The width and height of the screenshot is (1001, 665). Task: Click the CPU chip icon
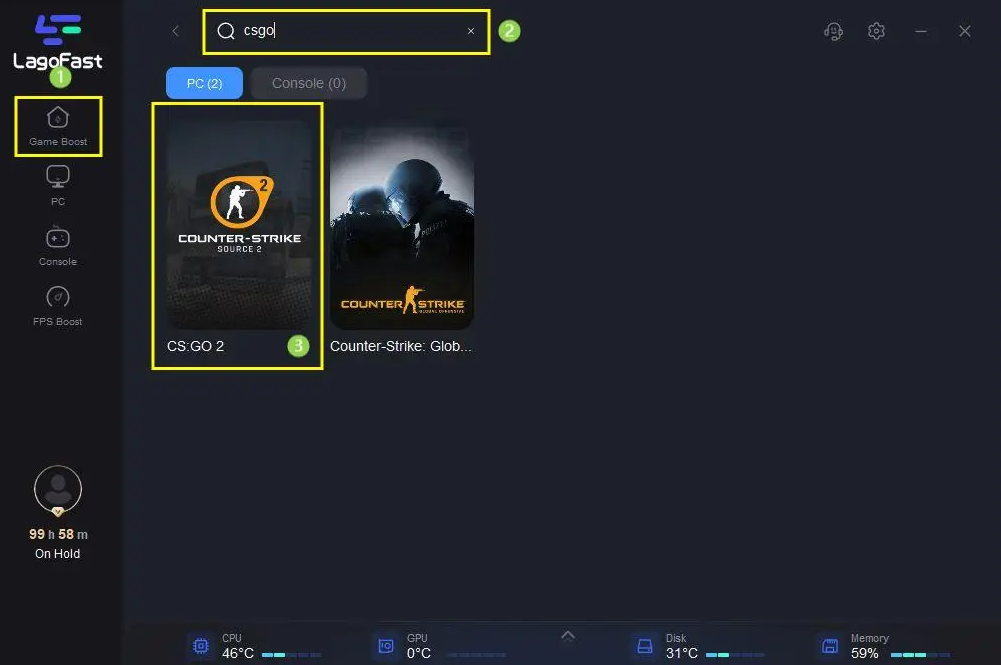[200, 646]
